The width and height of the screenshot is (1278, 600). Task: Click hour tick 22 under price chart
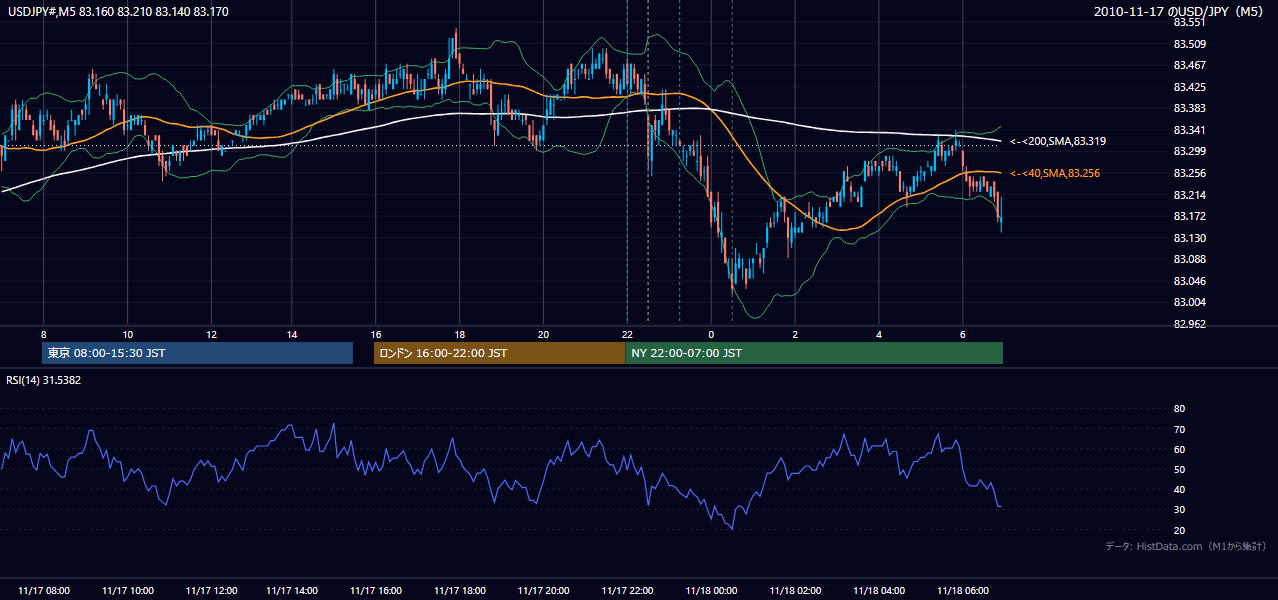click(x=627, y=333)
